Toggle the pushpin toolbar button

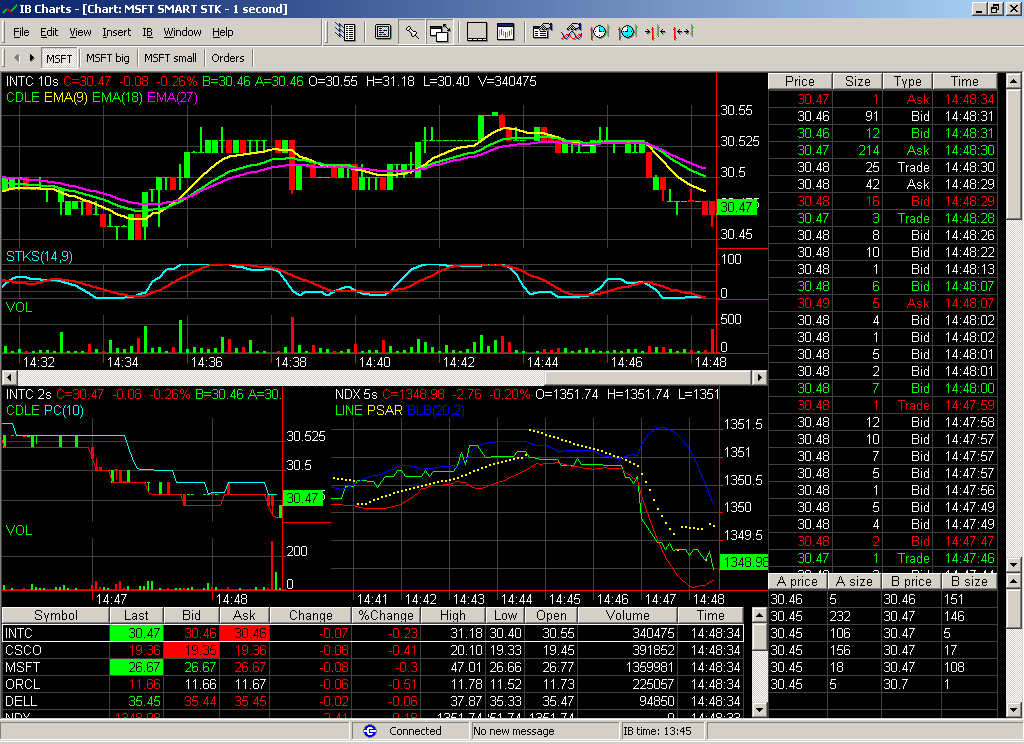coord(411,32)
